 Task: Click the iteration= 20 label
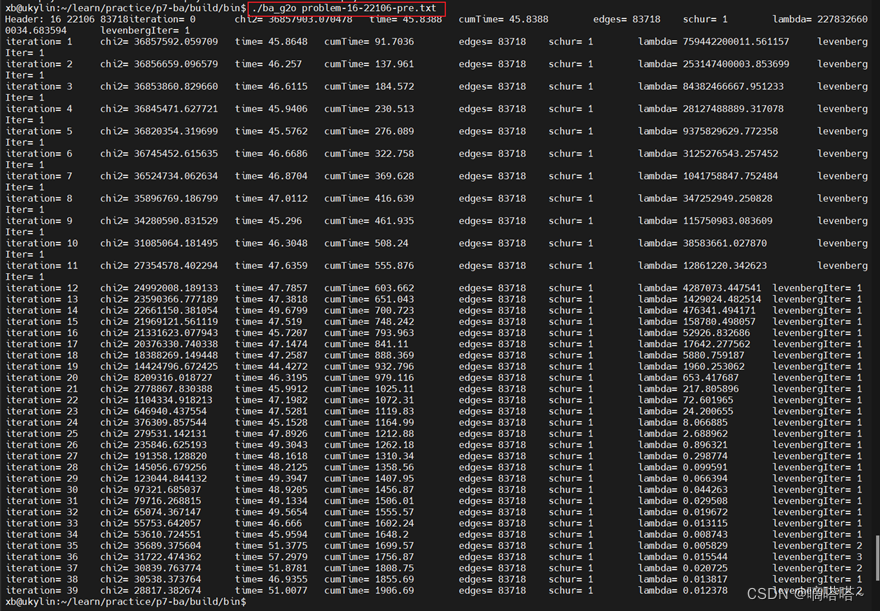click(x=42, y=378)
